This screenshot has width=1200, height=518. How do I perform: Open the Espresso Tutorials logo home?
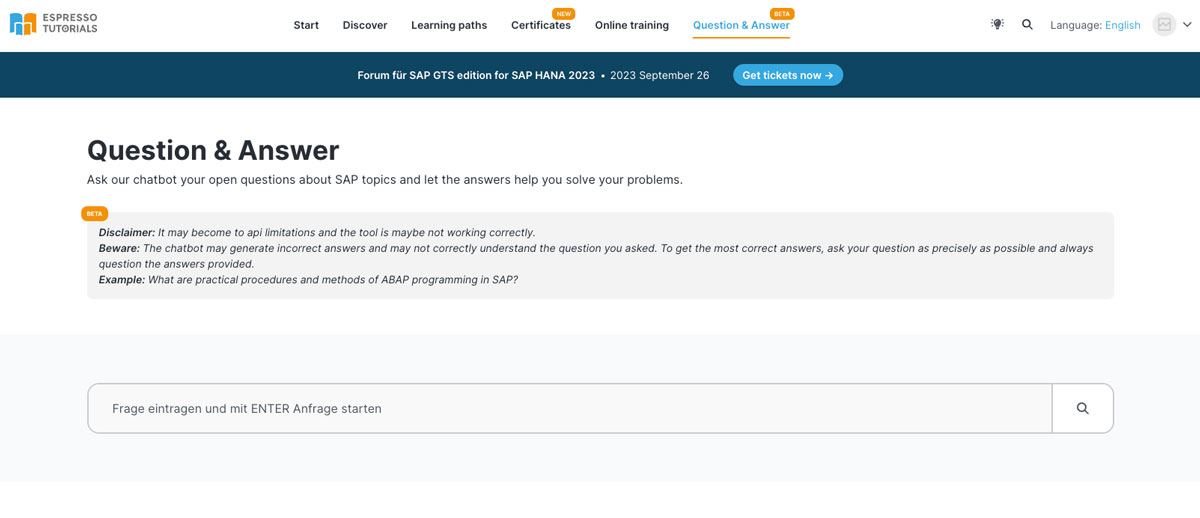(x=53, y=24)
